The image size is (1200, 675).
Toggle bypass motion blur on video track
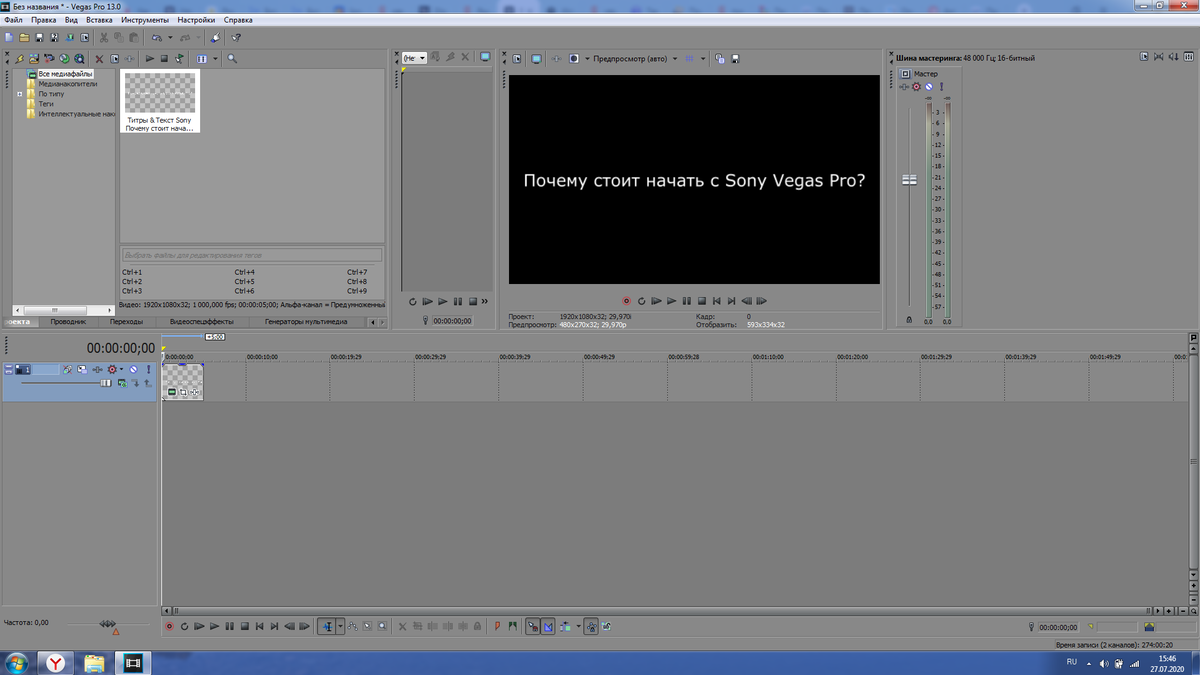coord(67,369)
